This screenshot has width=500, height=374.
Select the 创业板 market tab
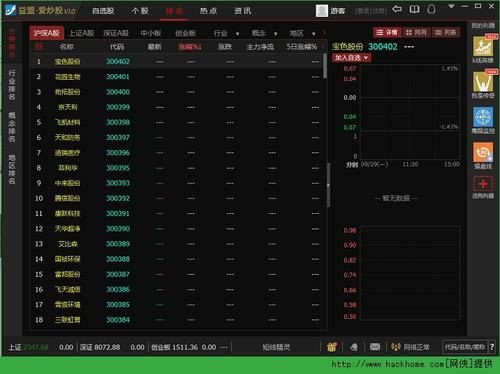coord(186,33)
